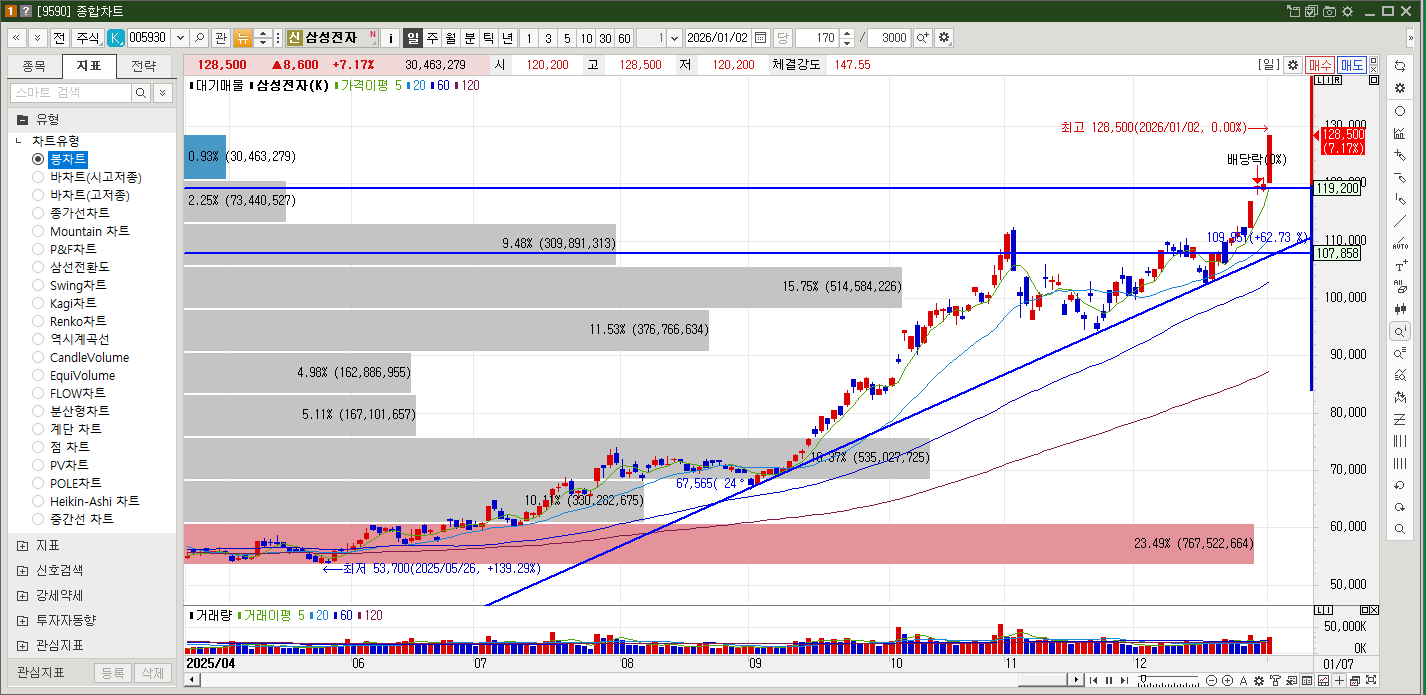This screenshot has height=695, width=1426.
Task: Select P&F차트 radio option
Action: click(x=38, y=249)
